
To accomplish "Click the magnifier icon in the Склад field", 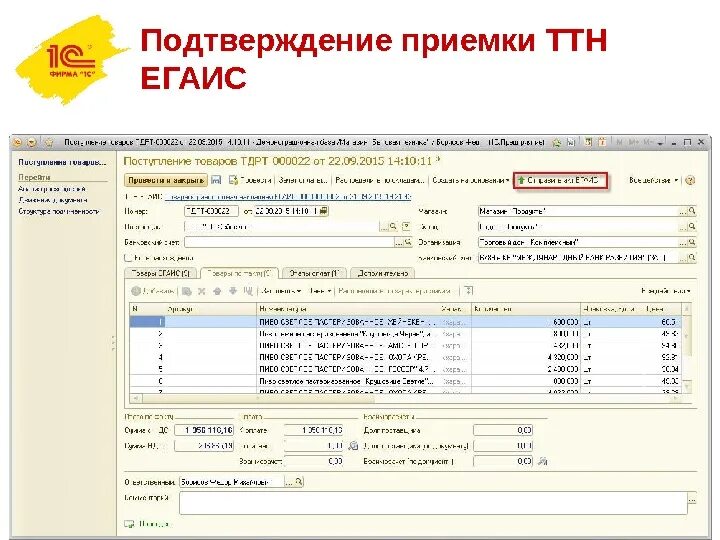I will click(692, 227).
